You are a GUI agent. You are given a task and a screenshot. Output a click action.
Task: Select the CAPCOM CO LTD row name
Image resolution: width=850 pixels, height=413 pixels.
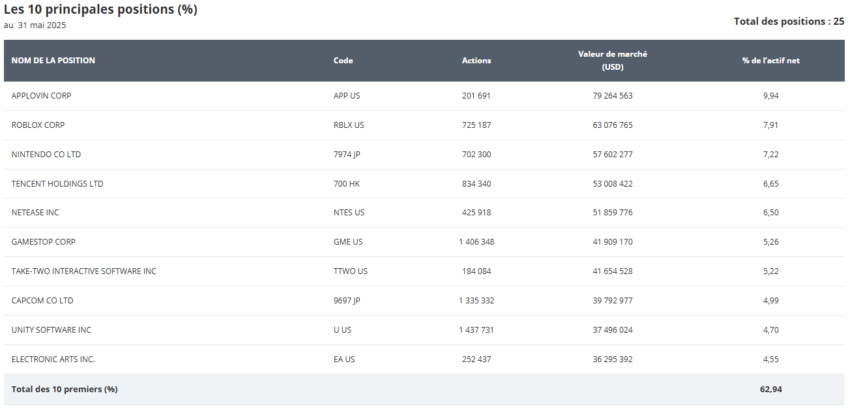point(42,300)
